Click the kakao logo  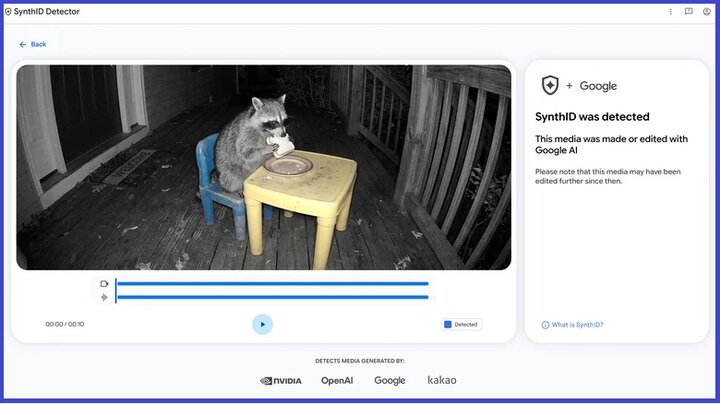442,380
